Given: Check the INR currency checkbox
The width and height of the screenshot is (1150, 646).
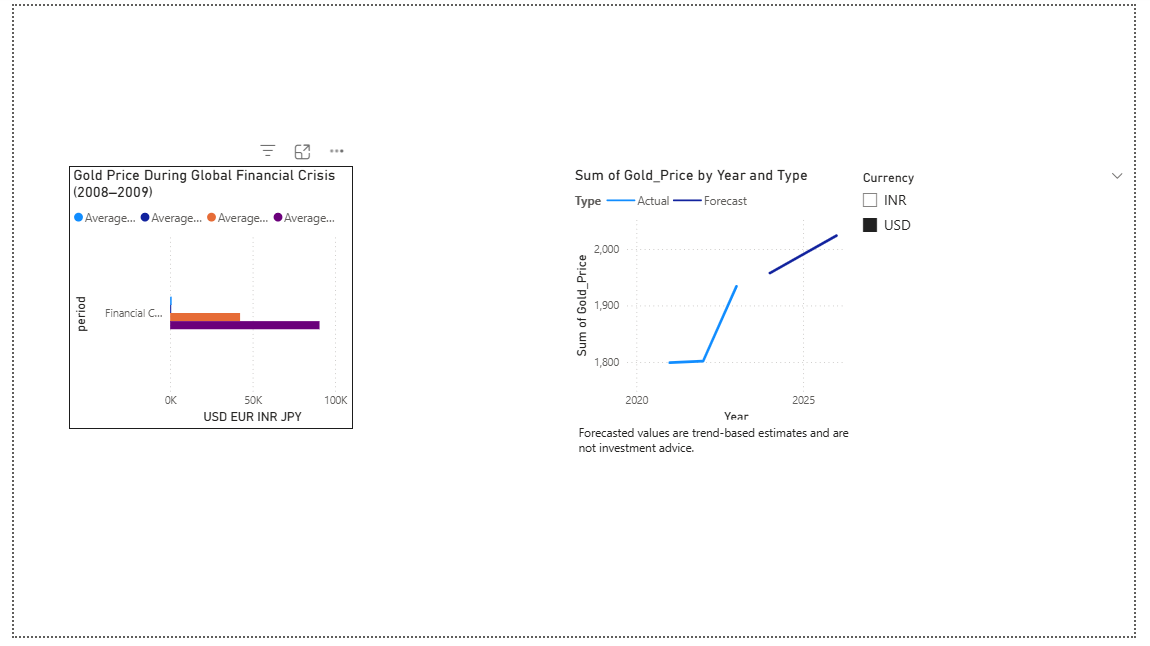Looking at the screenshot, I should tap(870, 200).
